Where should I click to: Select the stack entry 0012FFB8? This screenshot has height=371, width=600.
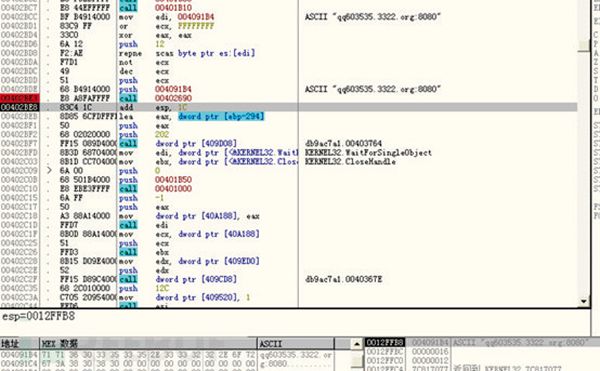point(385,342)
